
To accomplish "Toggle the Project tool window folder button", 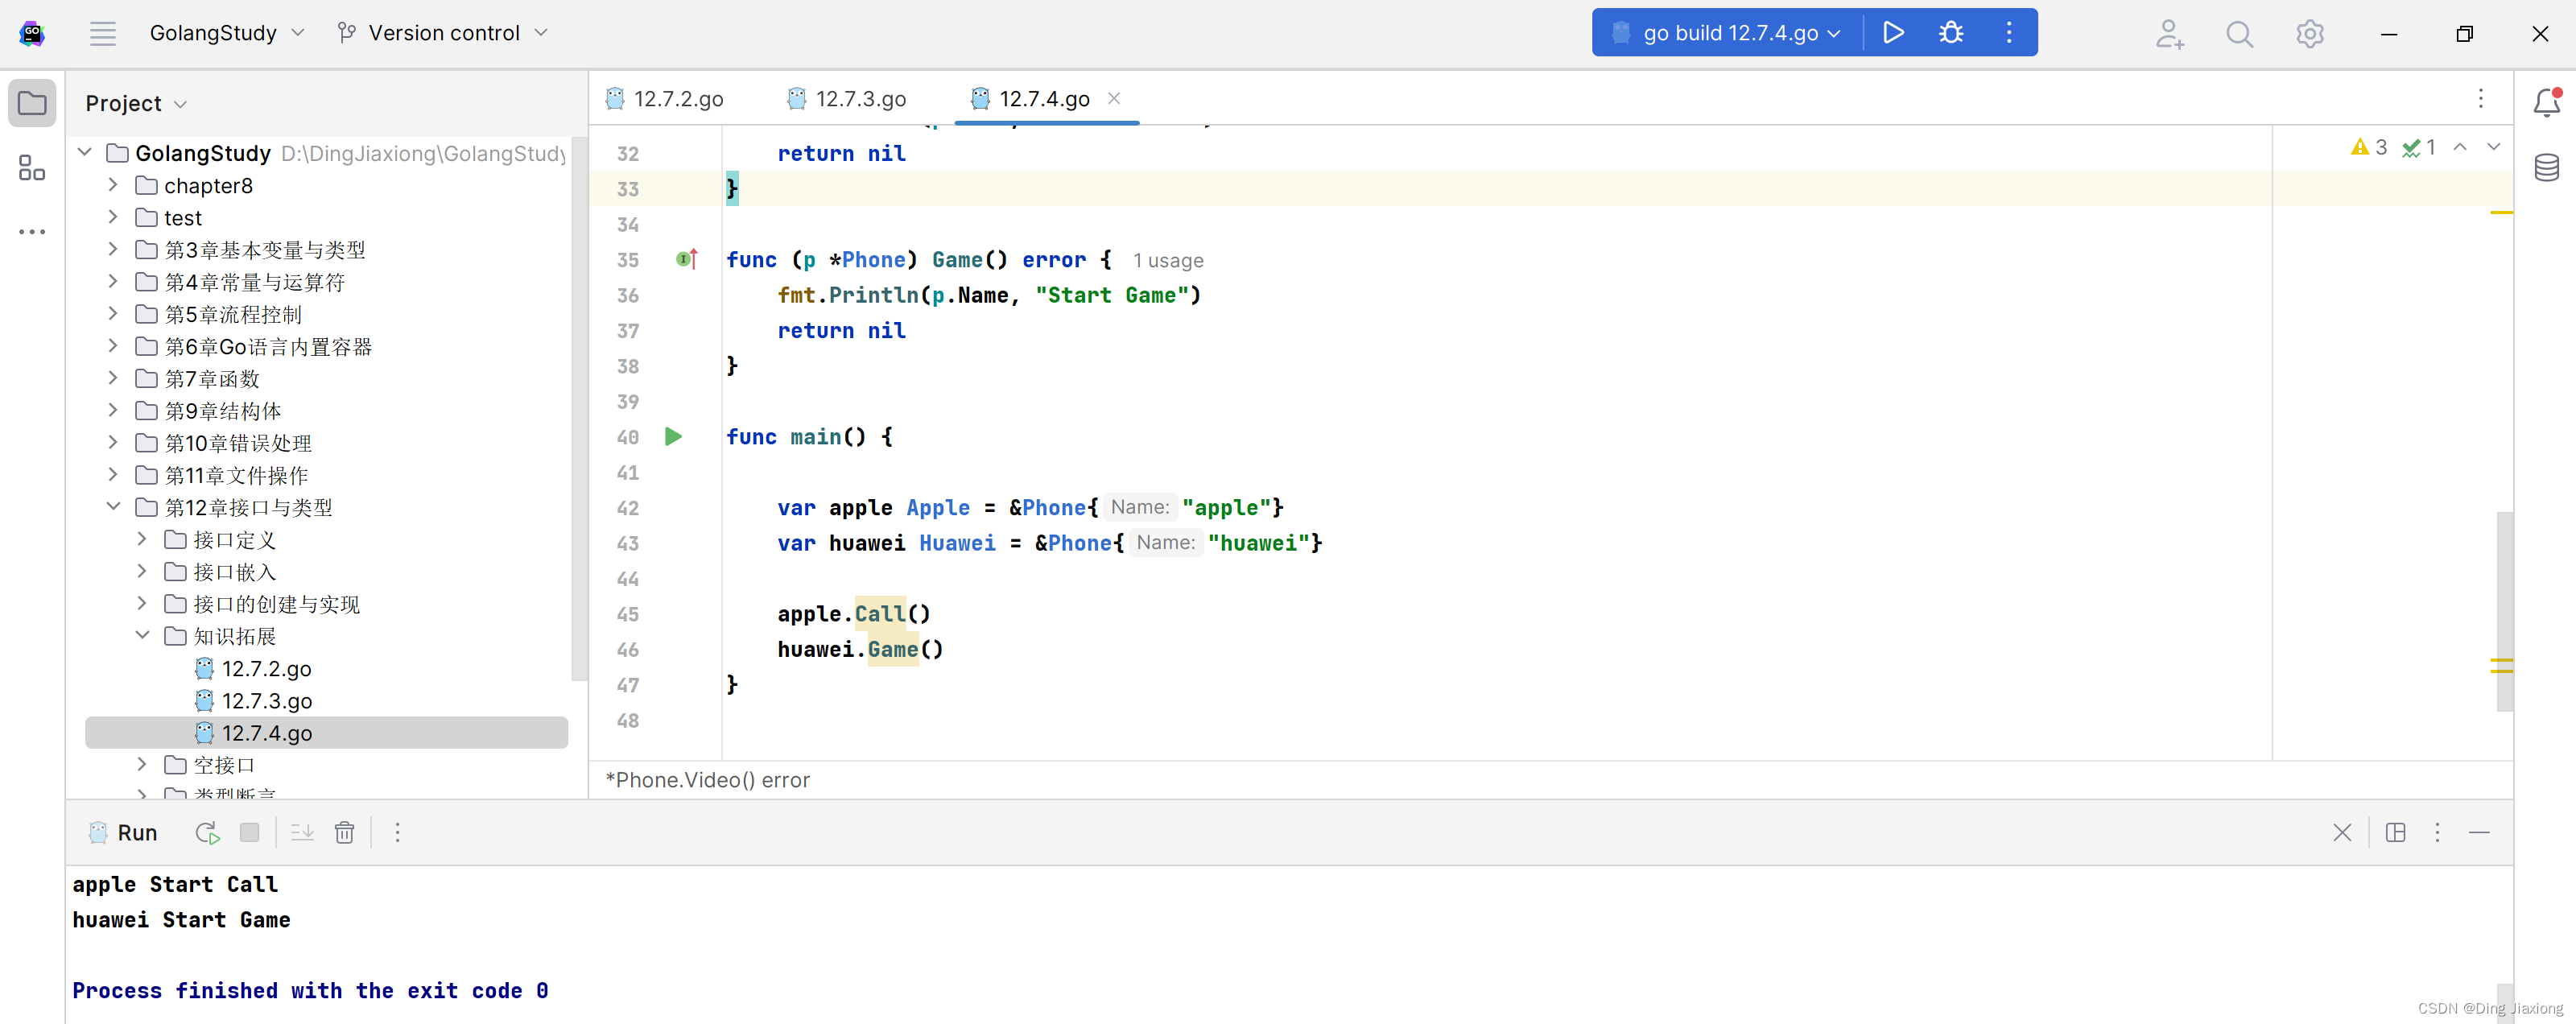I will [x=32, y=103].
